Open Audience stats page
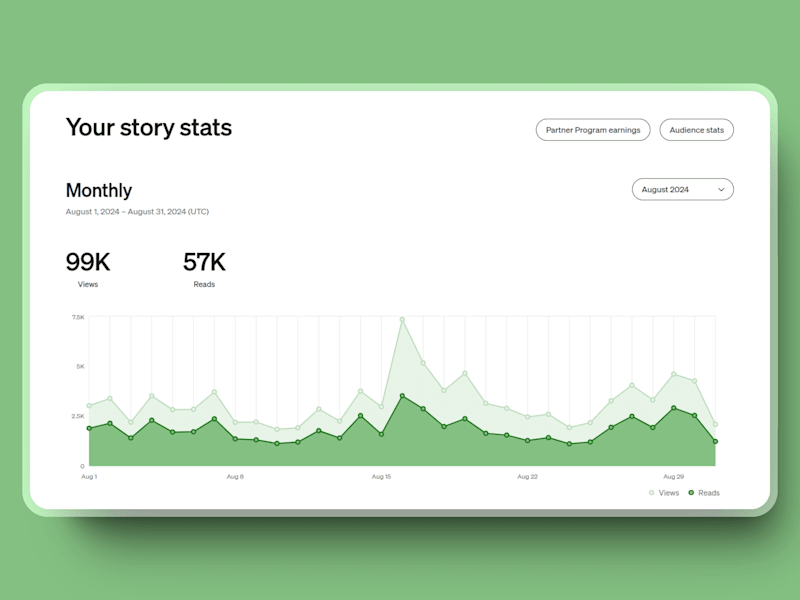This screenshot has width=800, height=600. tap(696, 130)
